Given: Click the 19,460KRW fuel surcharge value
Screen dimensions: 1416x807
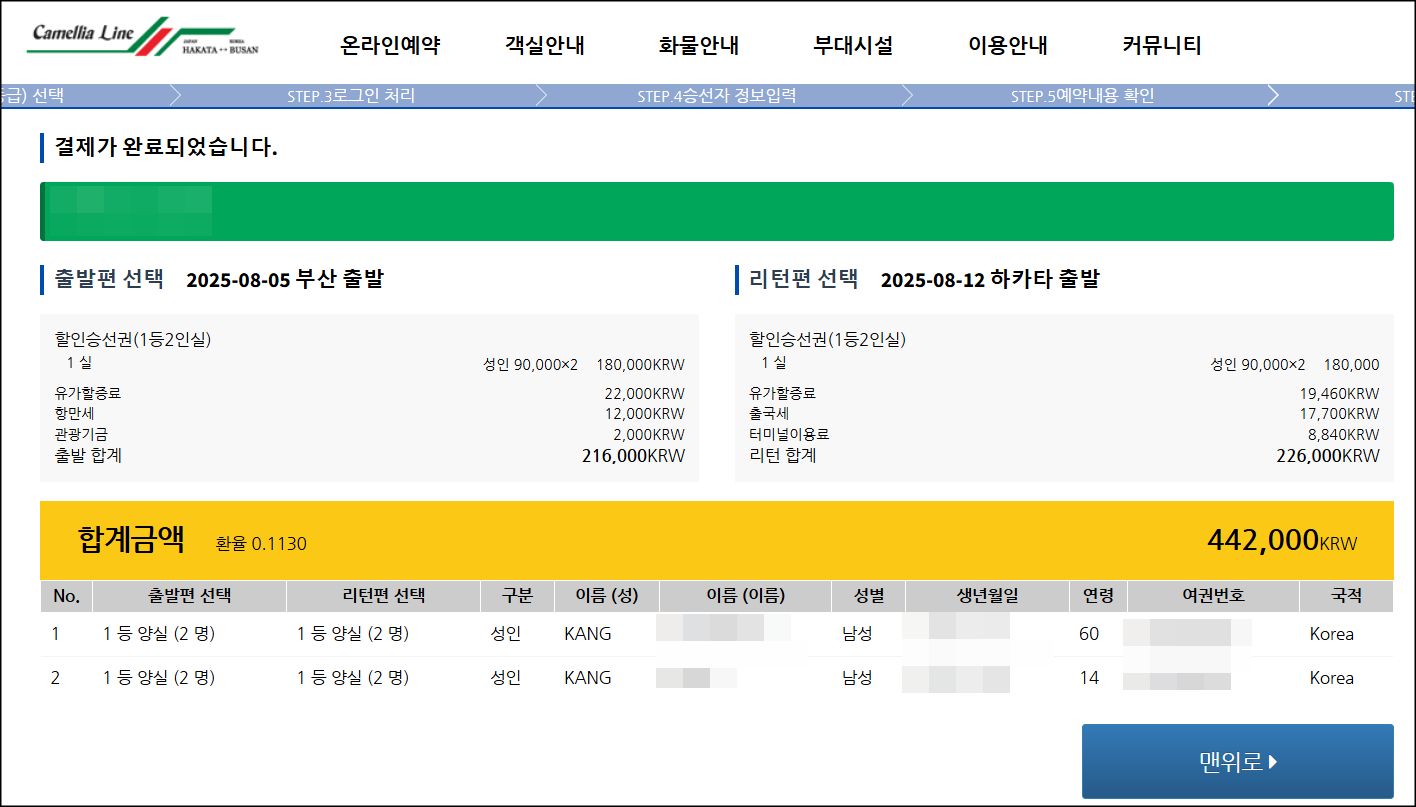Looking at the screenshot, I should tap(1339, 394).
